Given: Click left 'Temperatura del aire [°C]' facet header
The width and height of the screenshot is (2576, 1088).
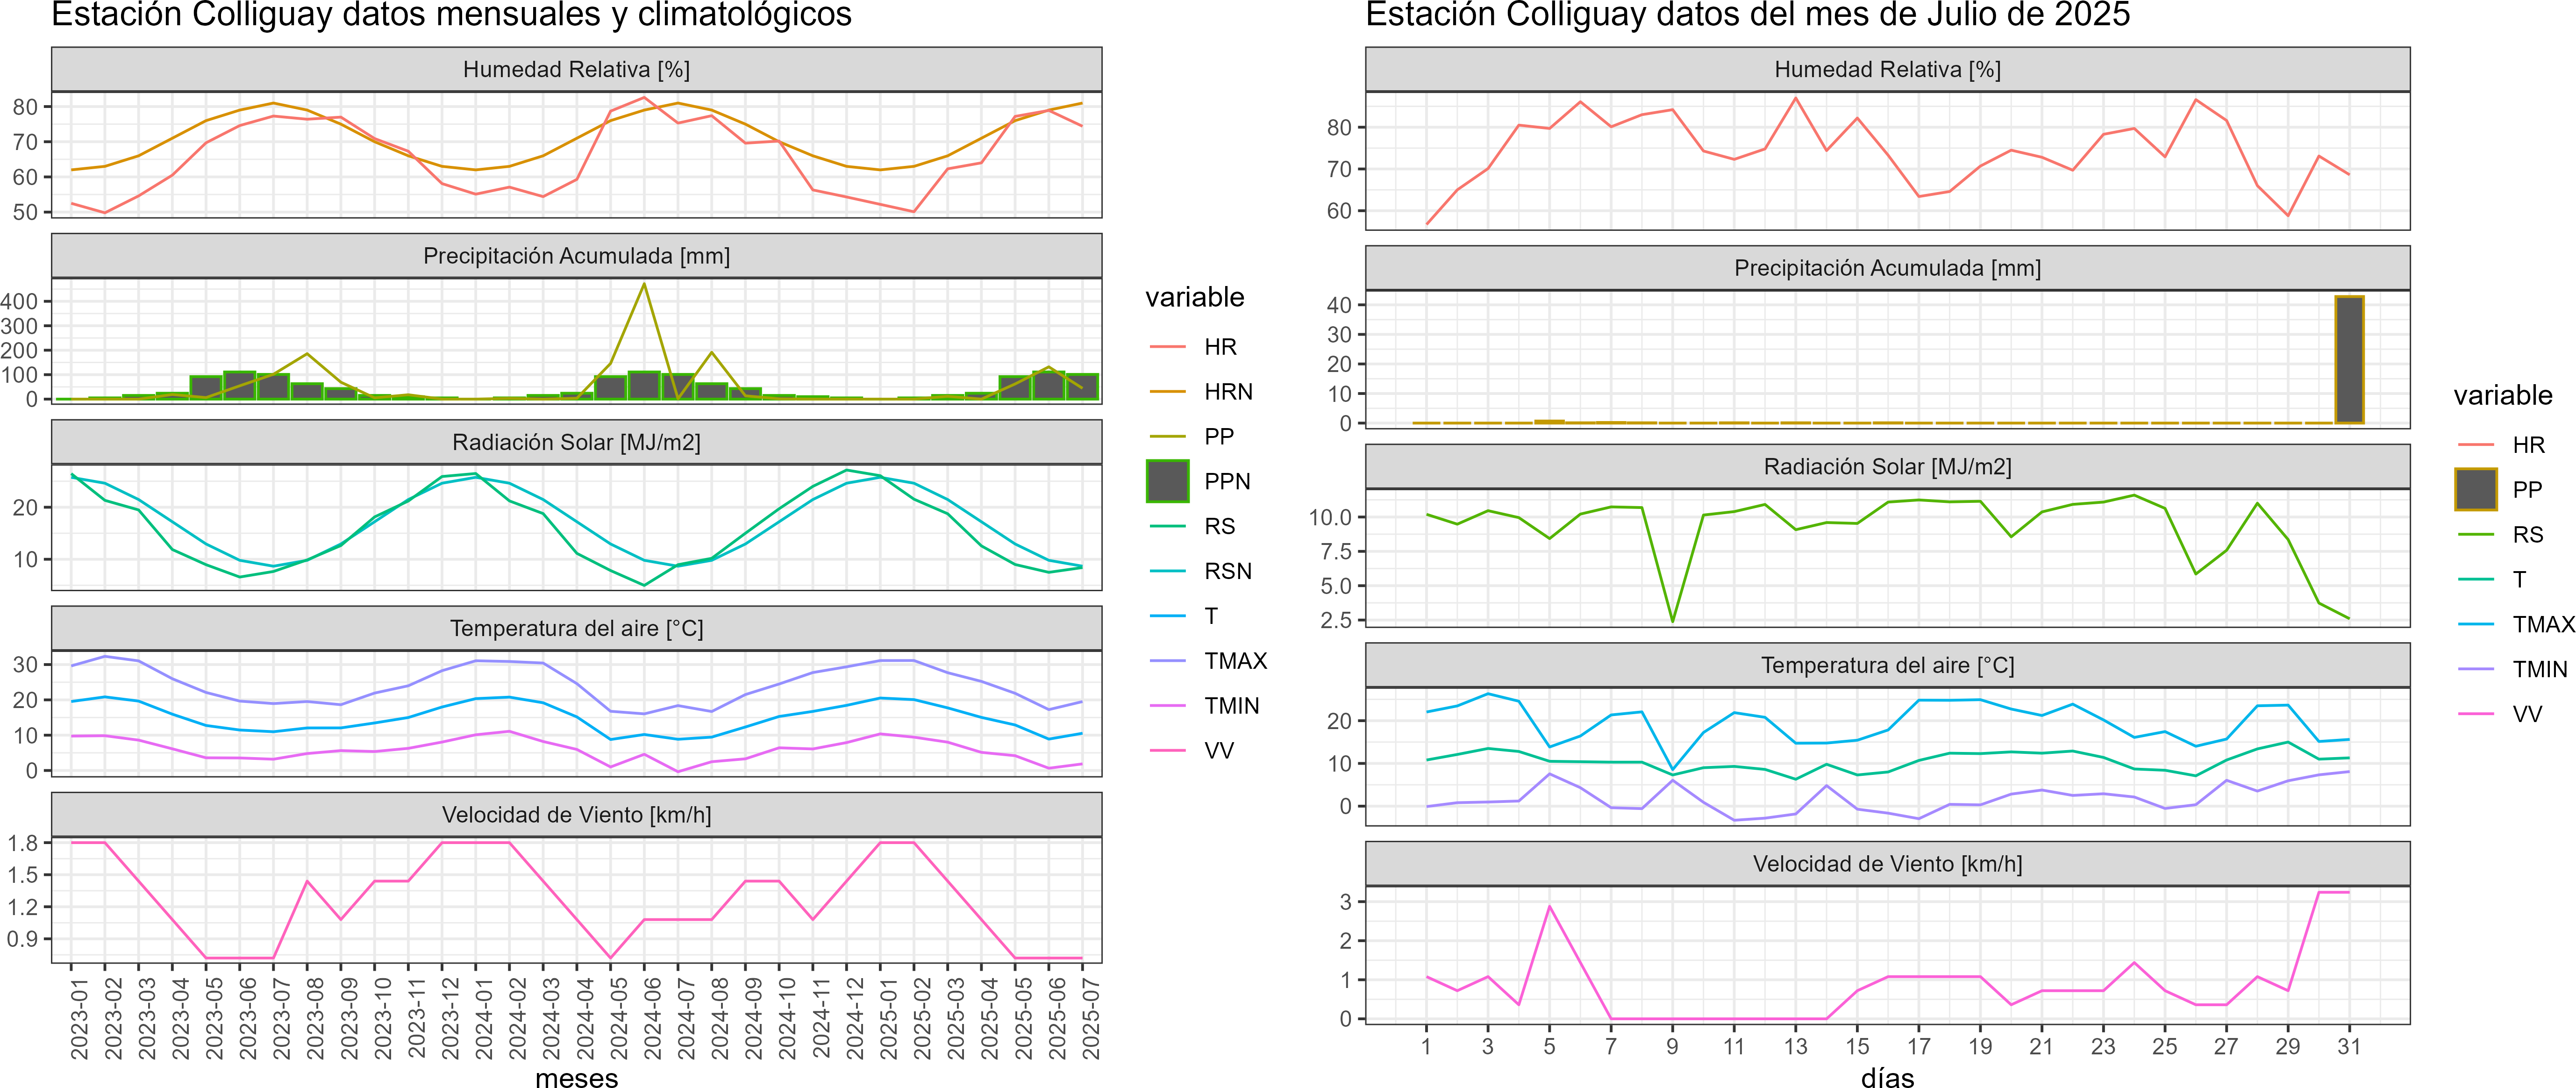Looking at the screenshot, I should 577,628.
